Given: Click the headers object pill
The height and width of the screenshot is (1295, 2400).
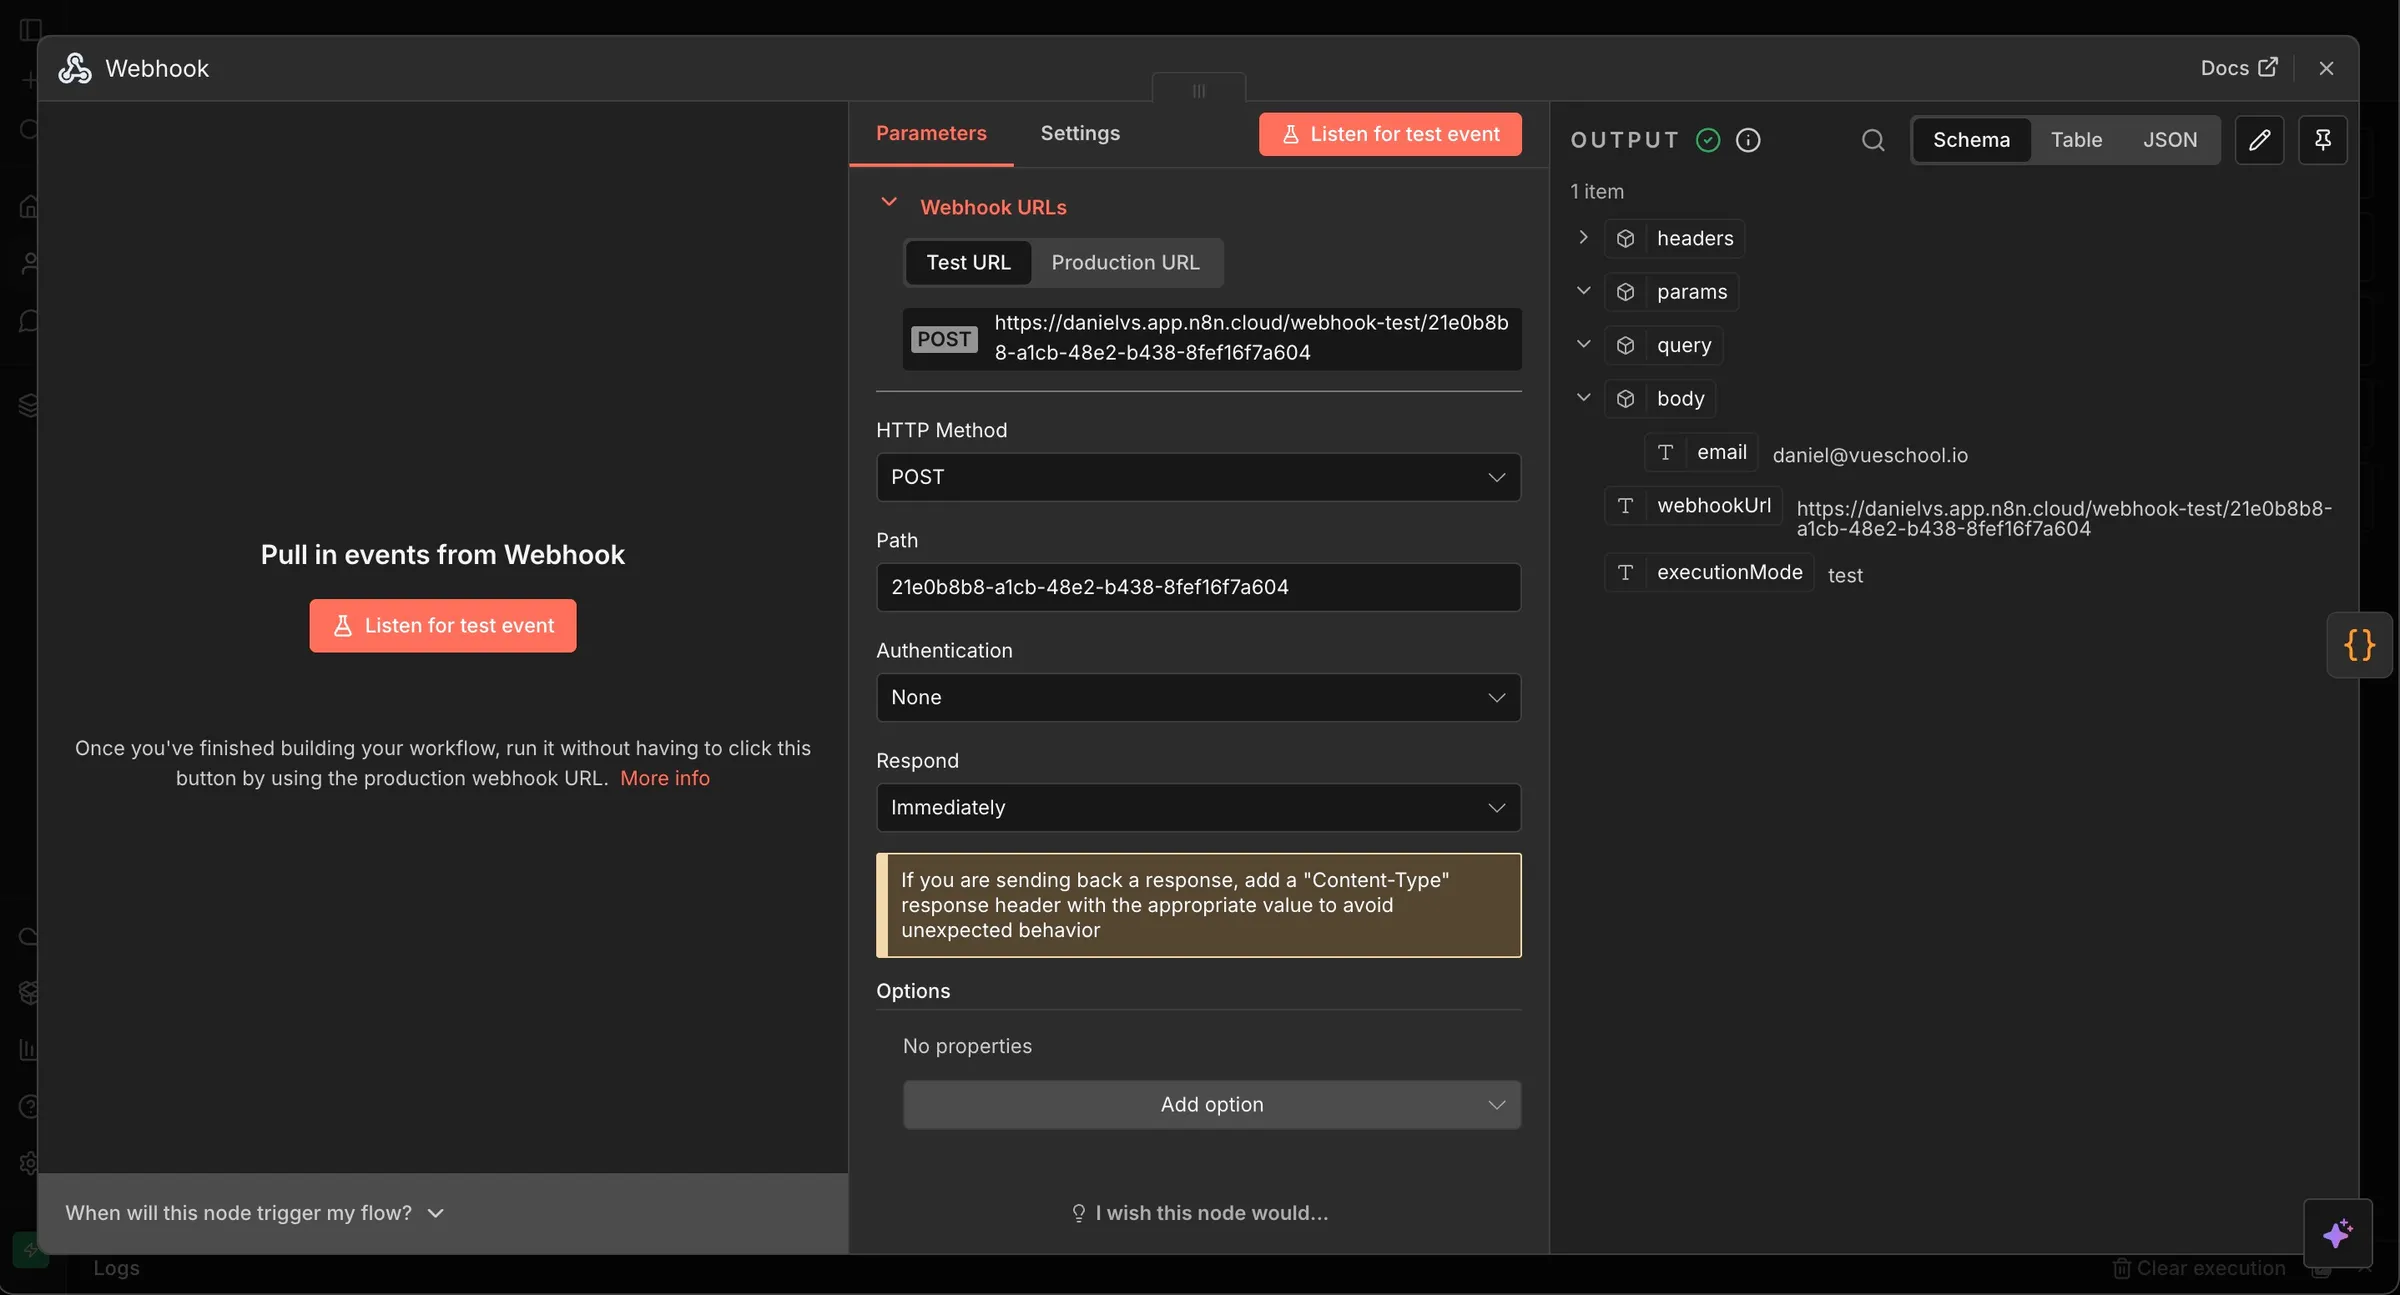Looking at the screenshot, I should [1674, 238].
